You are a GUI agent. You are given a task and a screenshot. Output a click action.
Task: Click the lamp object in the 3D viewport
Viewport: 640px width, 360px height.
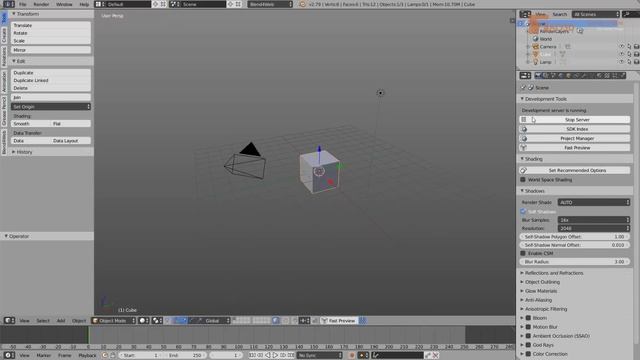(x=380, y=93)
